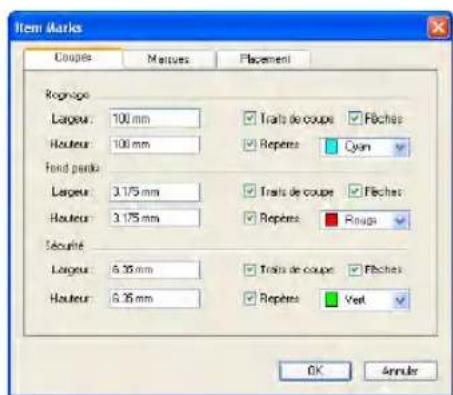Toggle Fond perdu Traits de coupe checkbox
453x395 pixels.
click(250, 191)
